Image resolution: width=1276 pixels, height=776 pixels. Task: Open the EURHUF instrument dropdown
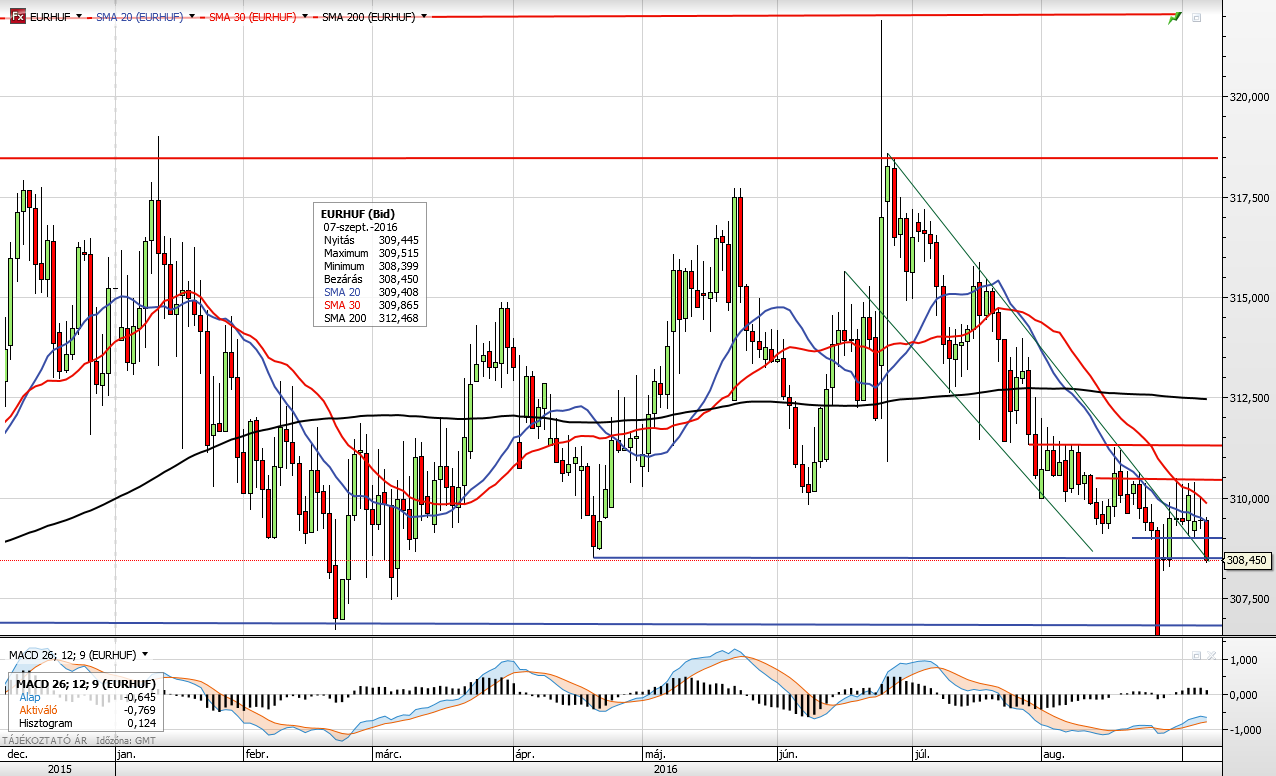78,17
